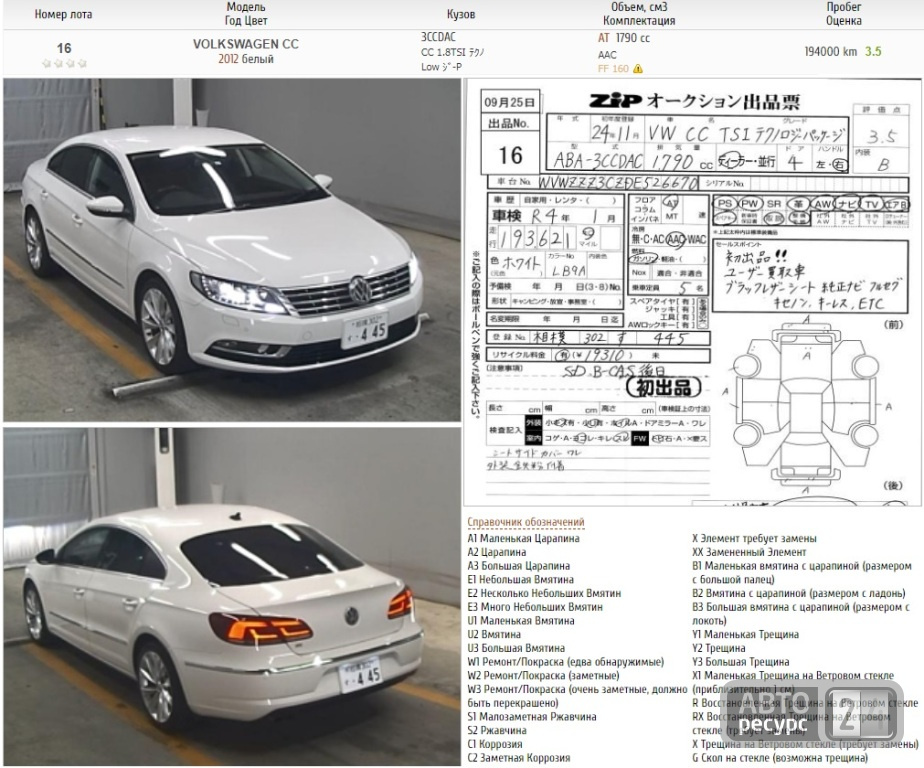Click the Пробег Оценка column header
This screenshot has width=924, height=768.
click(x=843, y=14)
